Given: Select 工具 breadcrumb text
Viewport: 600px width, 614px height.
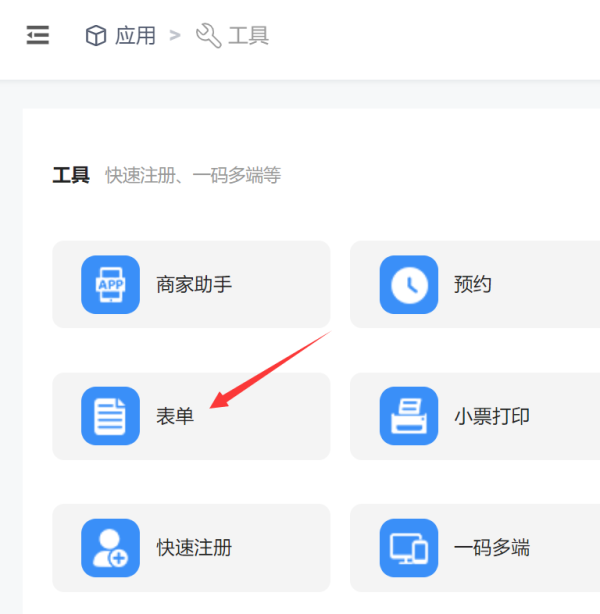Looking at the screenshot, I should point(248,37).
